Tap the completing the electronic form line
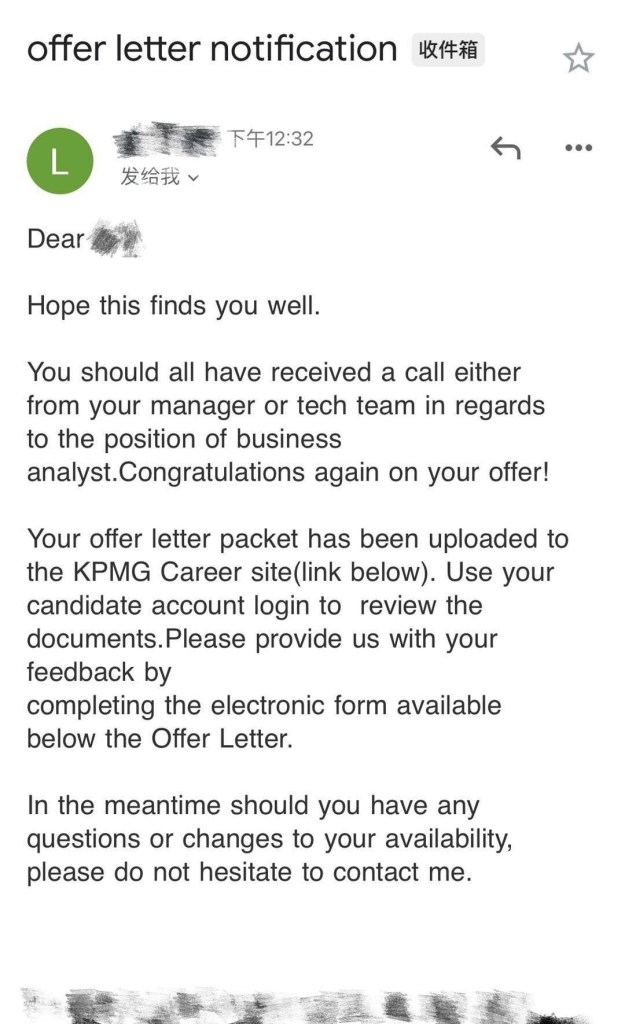This screenshot has width=625, height=1024. 263,706
